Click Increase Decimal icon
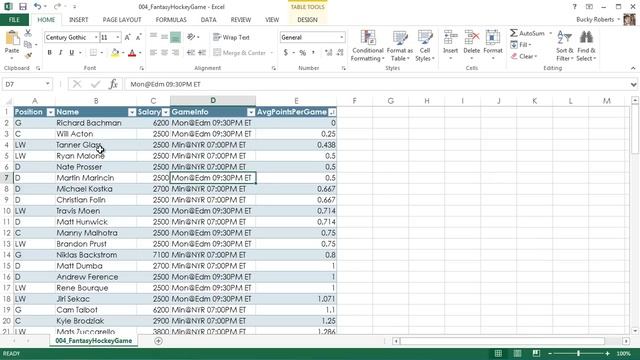The image size is (640, 360). pyautogui.click(x=328, y=53)
